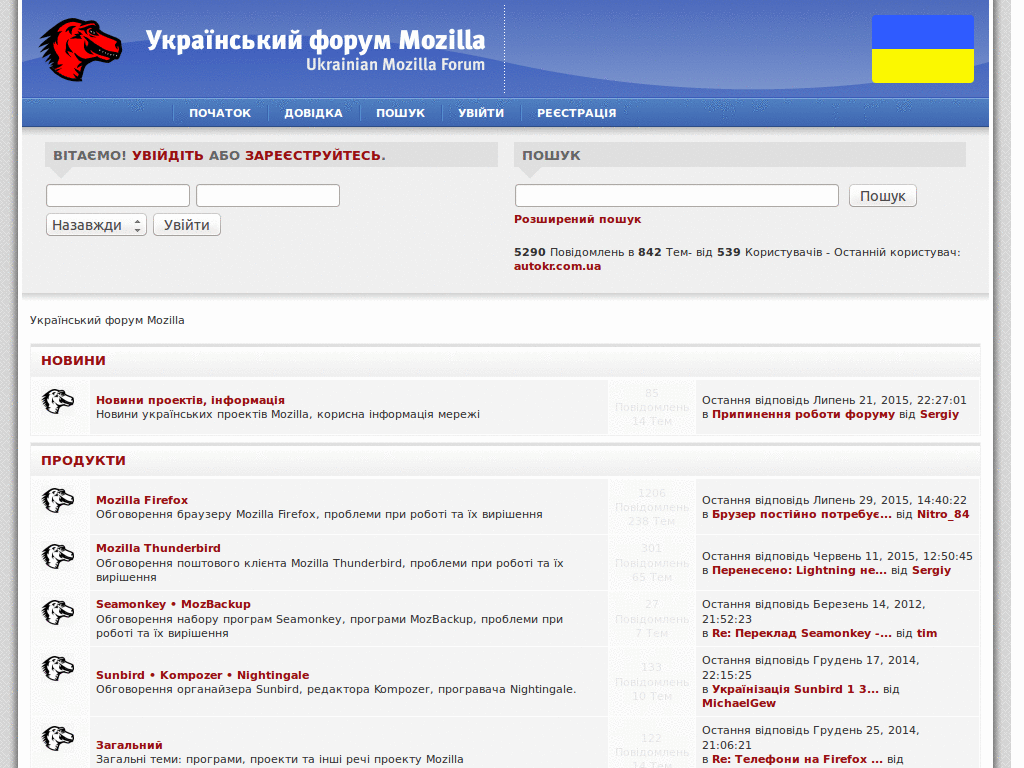Click the Пошук search button
This screenshot has width=1024, height=768.
(883, 196)
